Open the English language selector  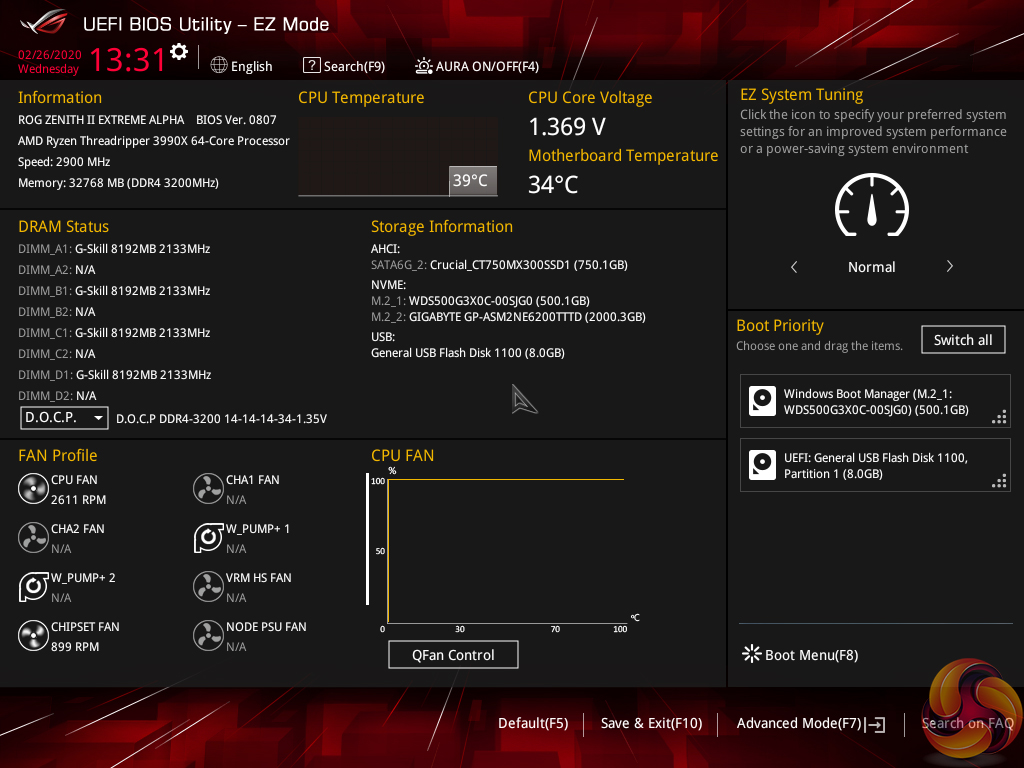[x=242, y=66]
